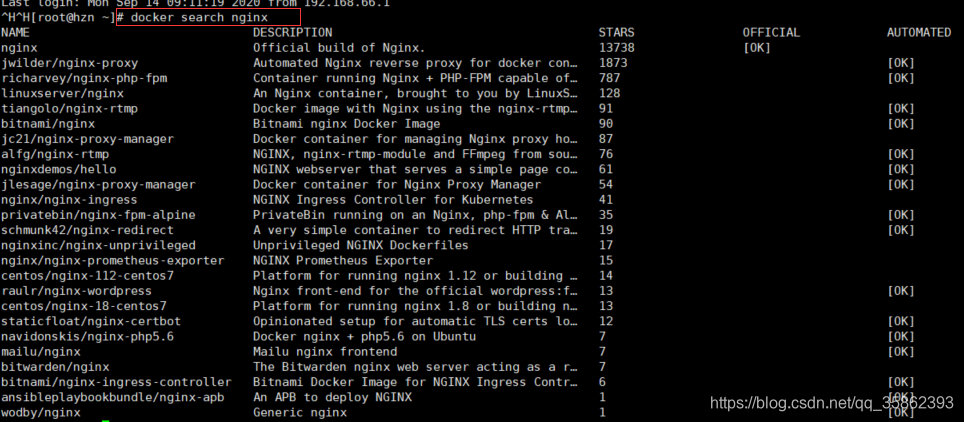
Task: Select bitwarden/nginx image name
Action: (55, 367)
